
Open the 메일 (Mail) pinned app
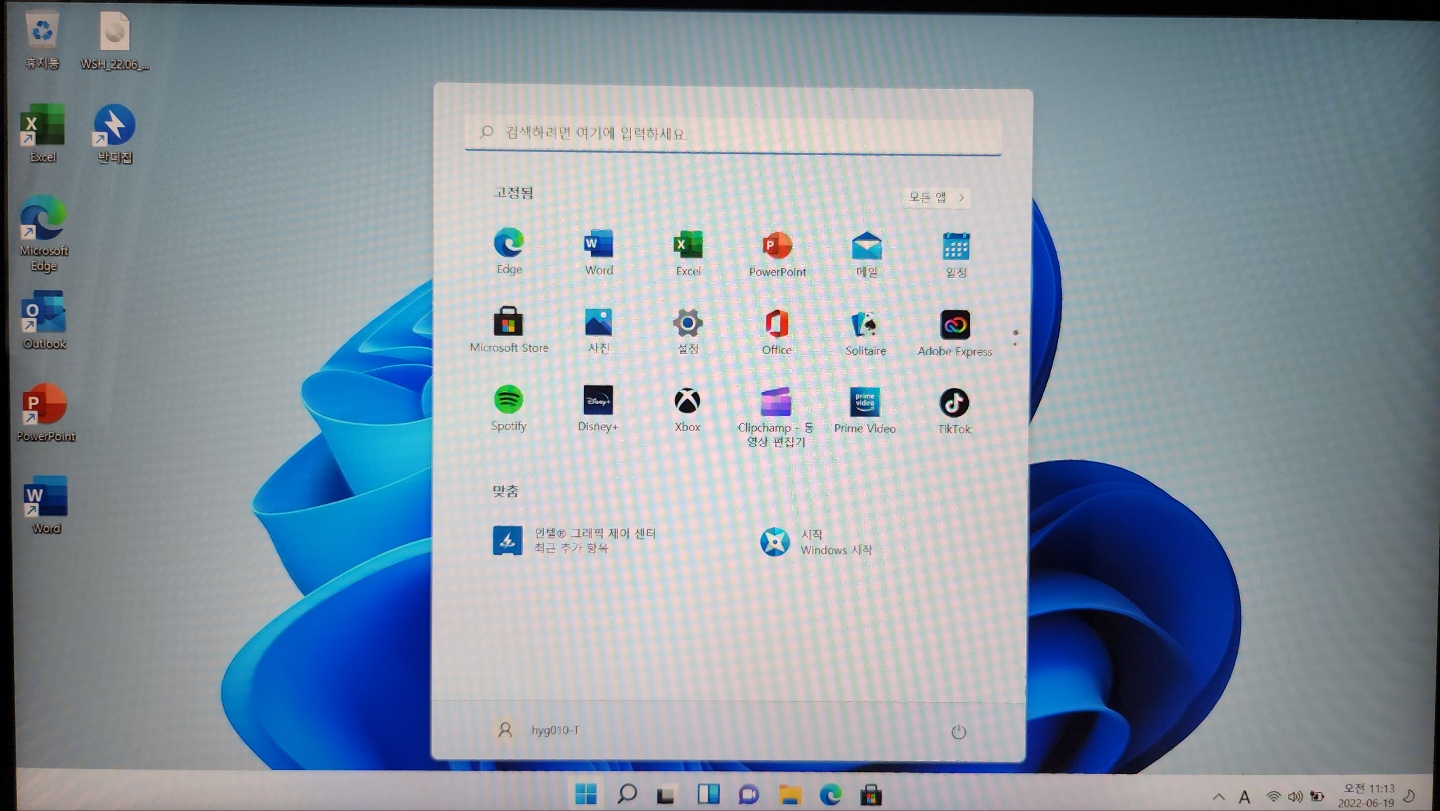866,253
